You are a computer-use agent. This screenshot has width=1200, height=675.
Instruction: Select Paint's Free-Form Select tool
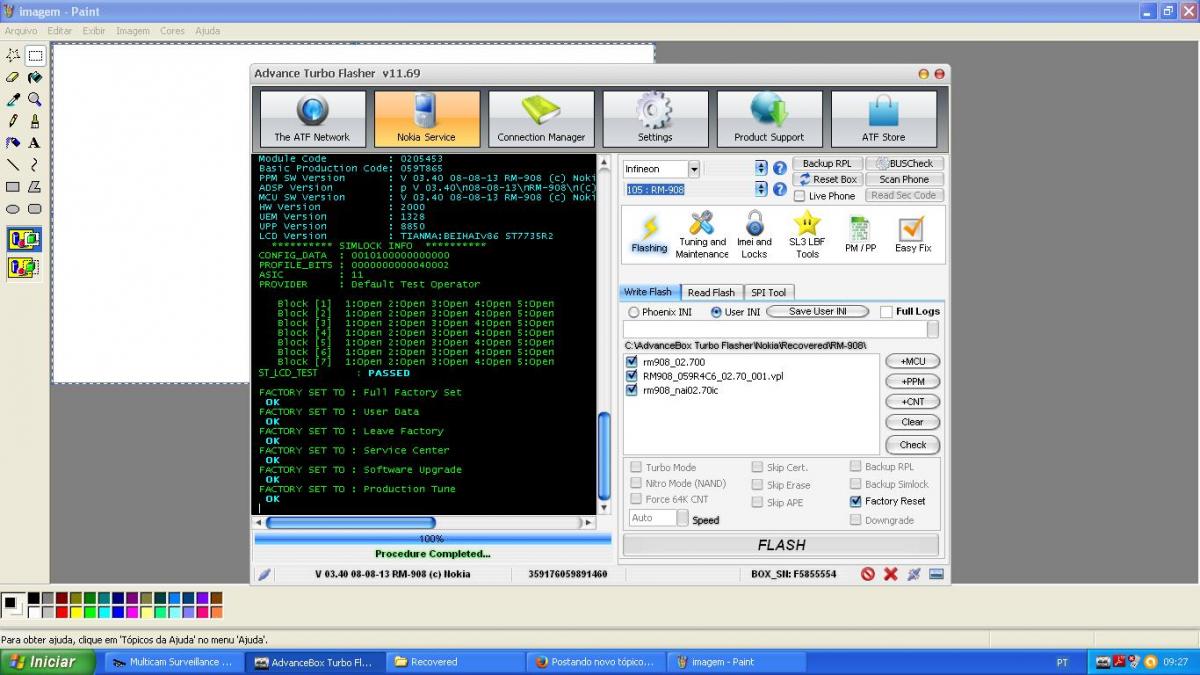[13, 56]
